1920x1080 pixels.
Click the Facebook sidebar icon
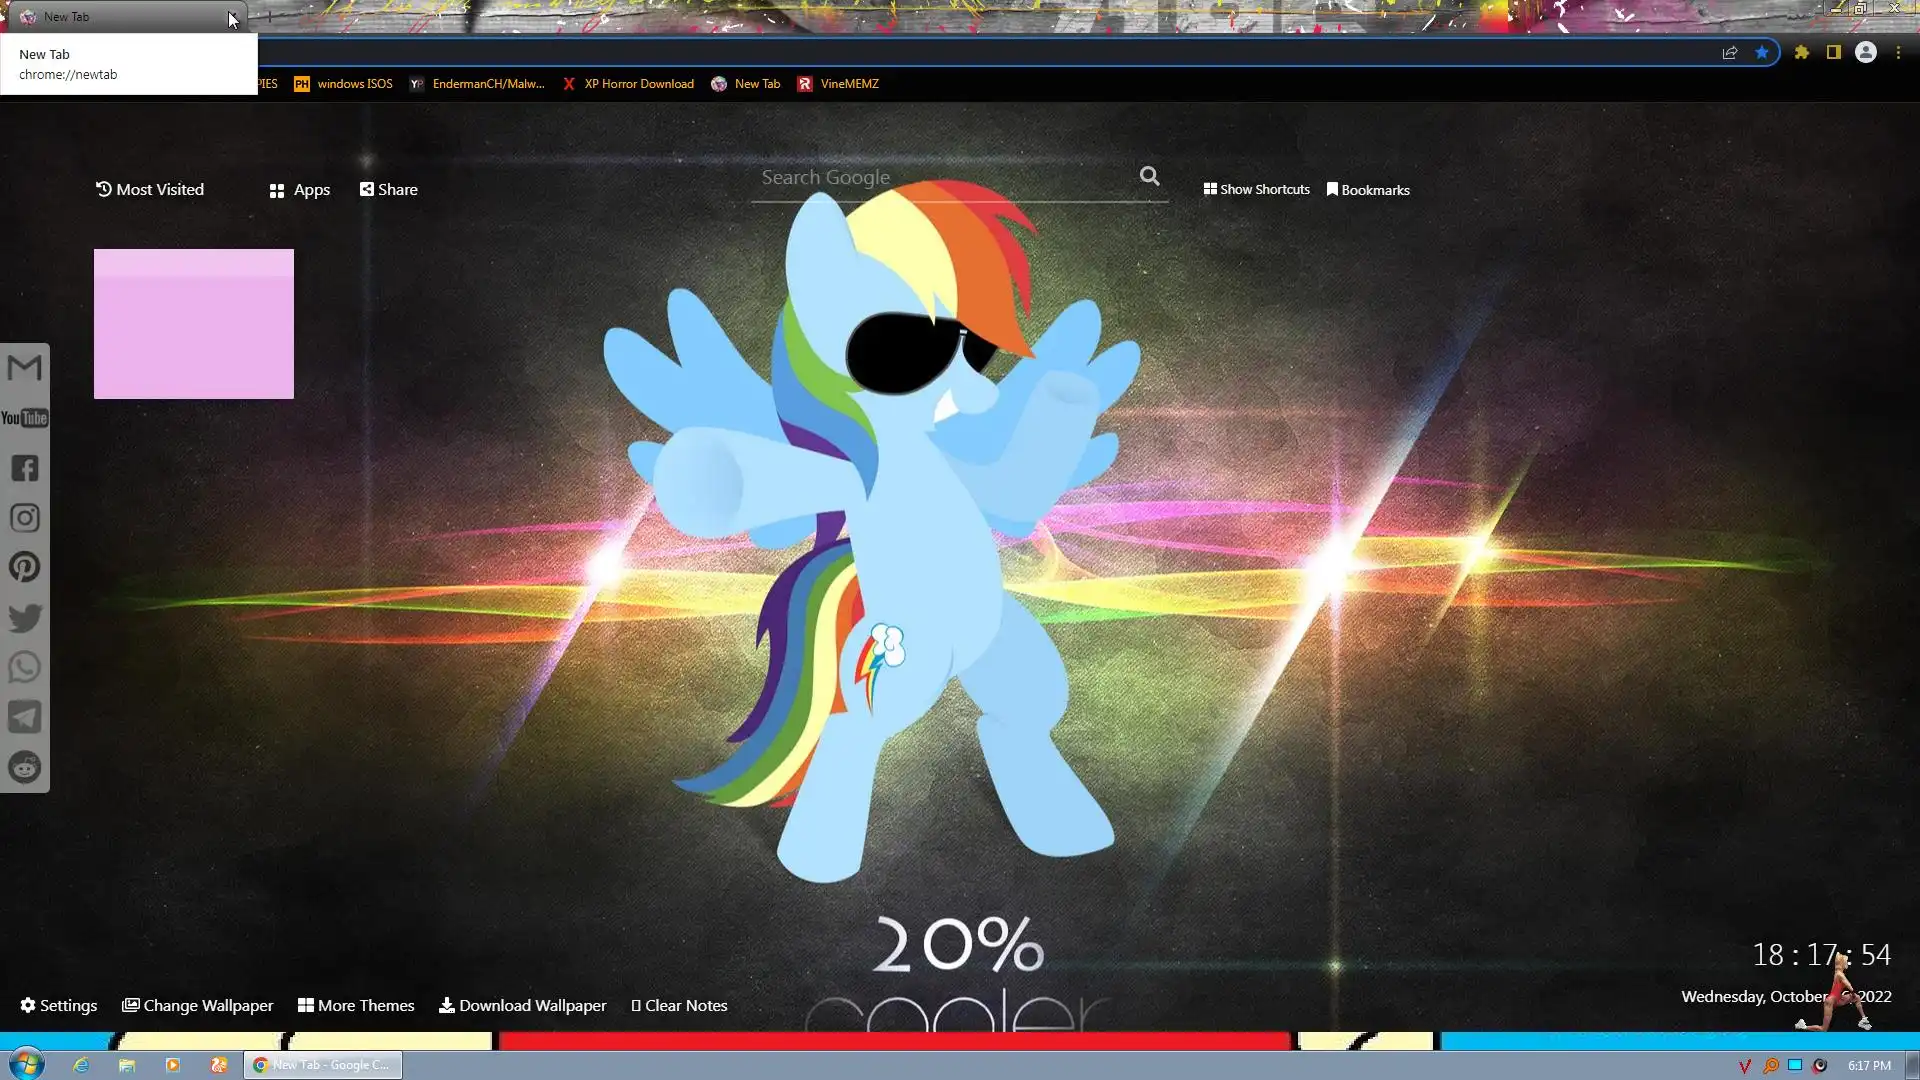(x=24, y=468)
